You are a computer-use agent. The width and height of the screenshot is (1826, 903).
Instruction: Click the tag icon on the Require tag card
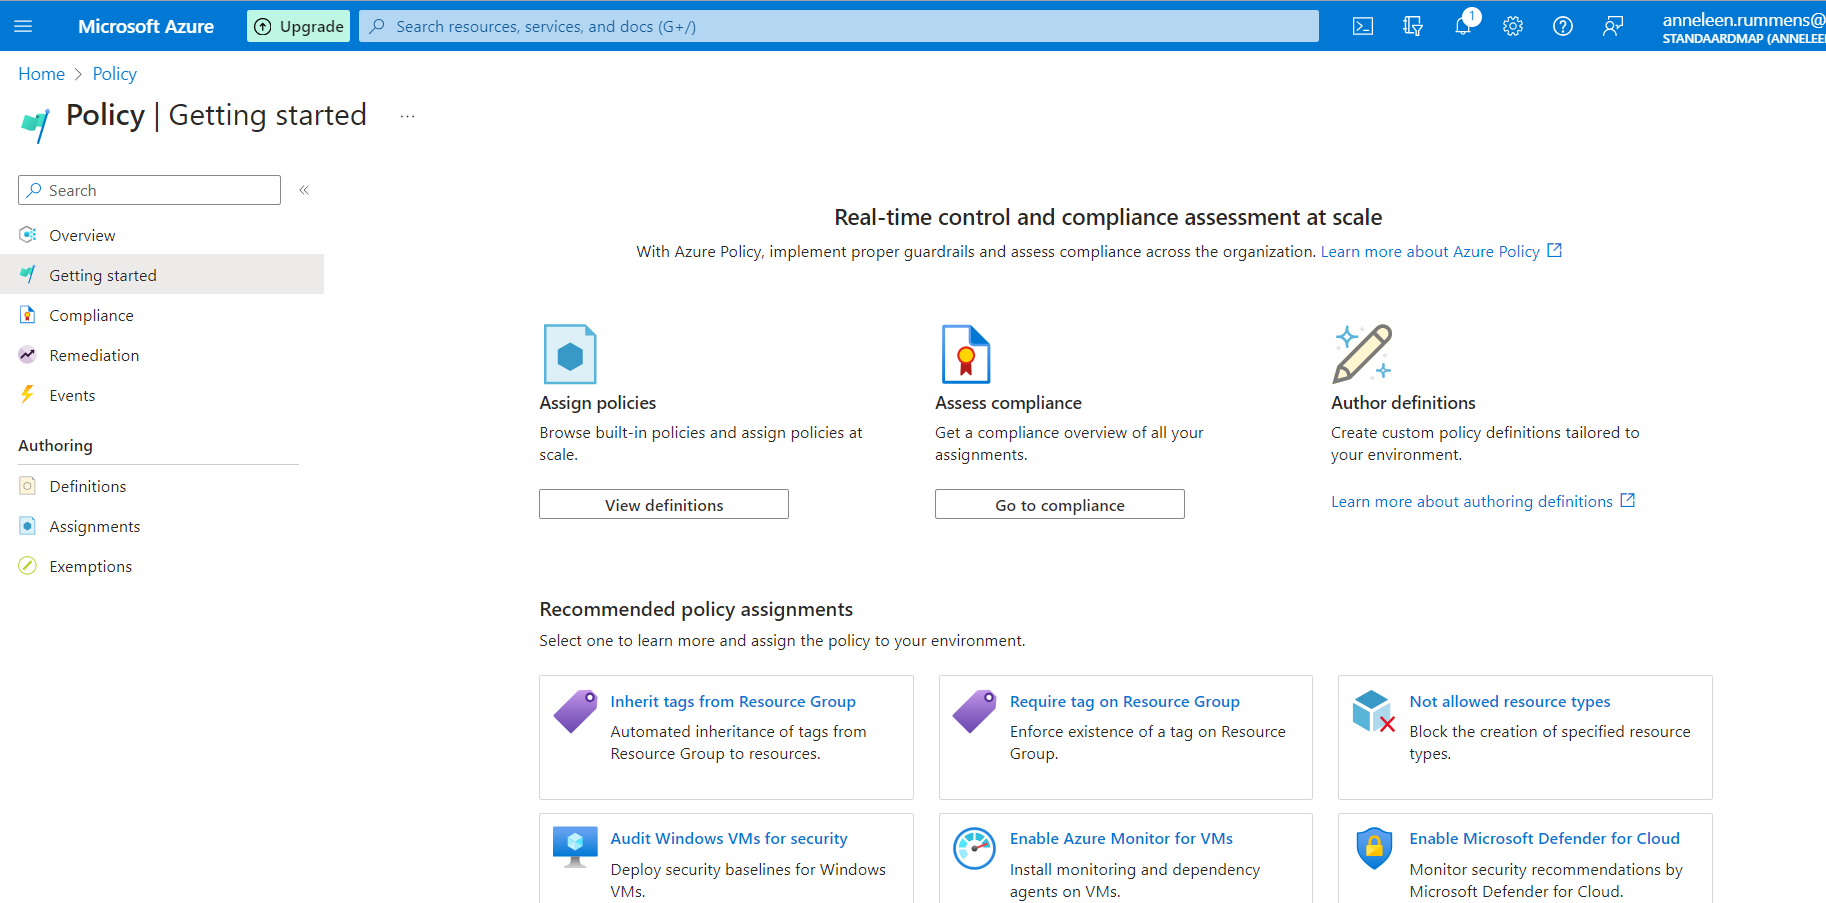975,711
